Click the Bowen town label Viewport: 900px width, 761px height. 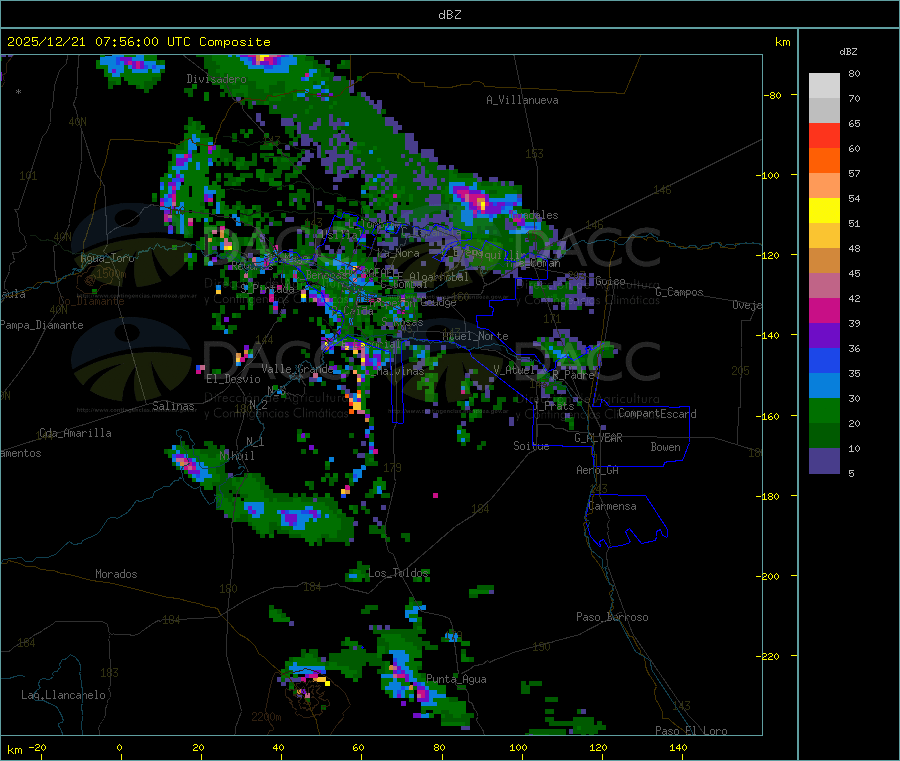666,447
